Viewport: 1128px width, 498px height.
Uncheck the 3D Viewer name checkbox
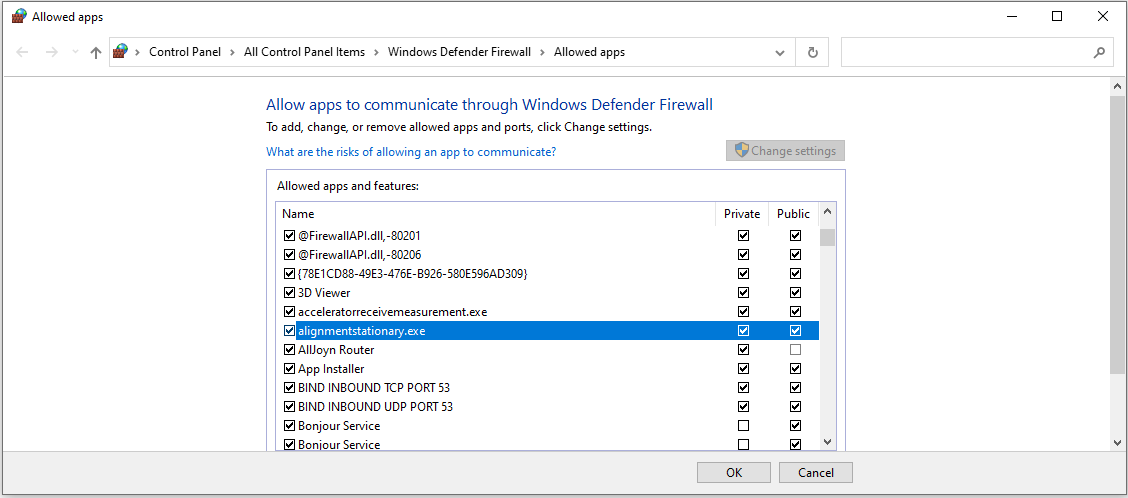click(289, 293)
